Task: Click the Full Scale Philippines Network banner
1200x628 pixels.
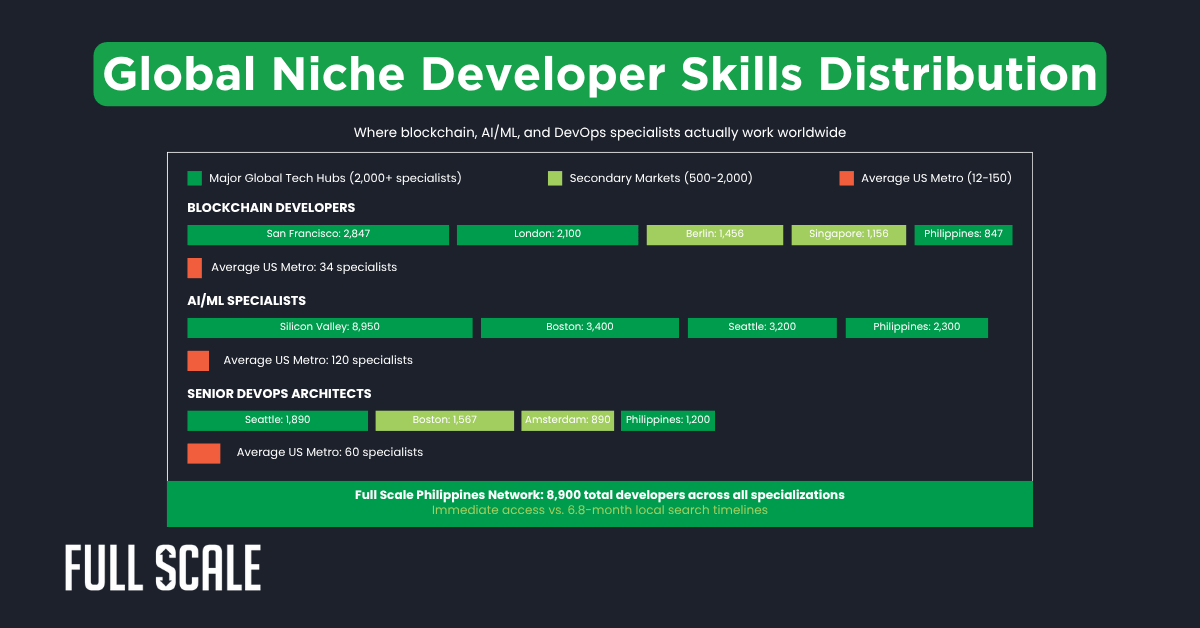Action: [600, 494]
